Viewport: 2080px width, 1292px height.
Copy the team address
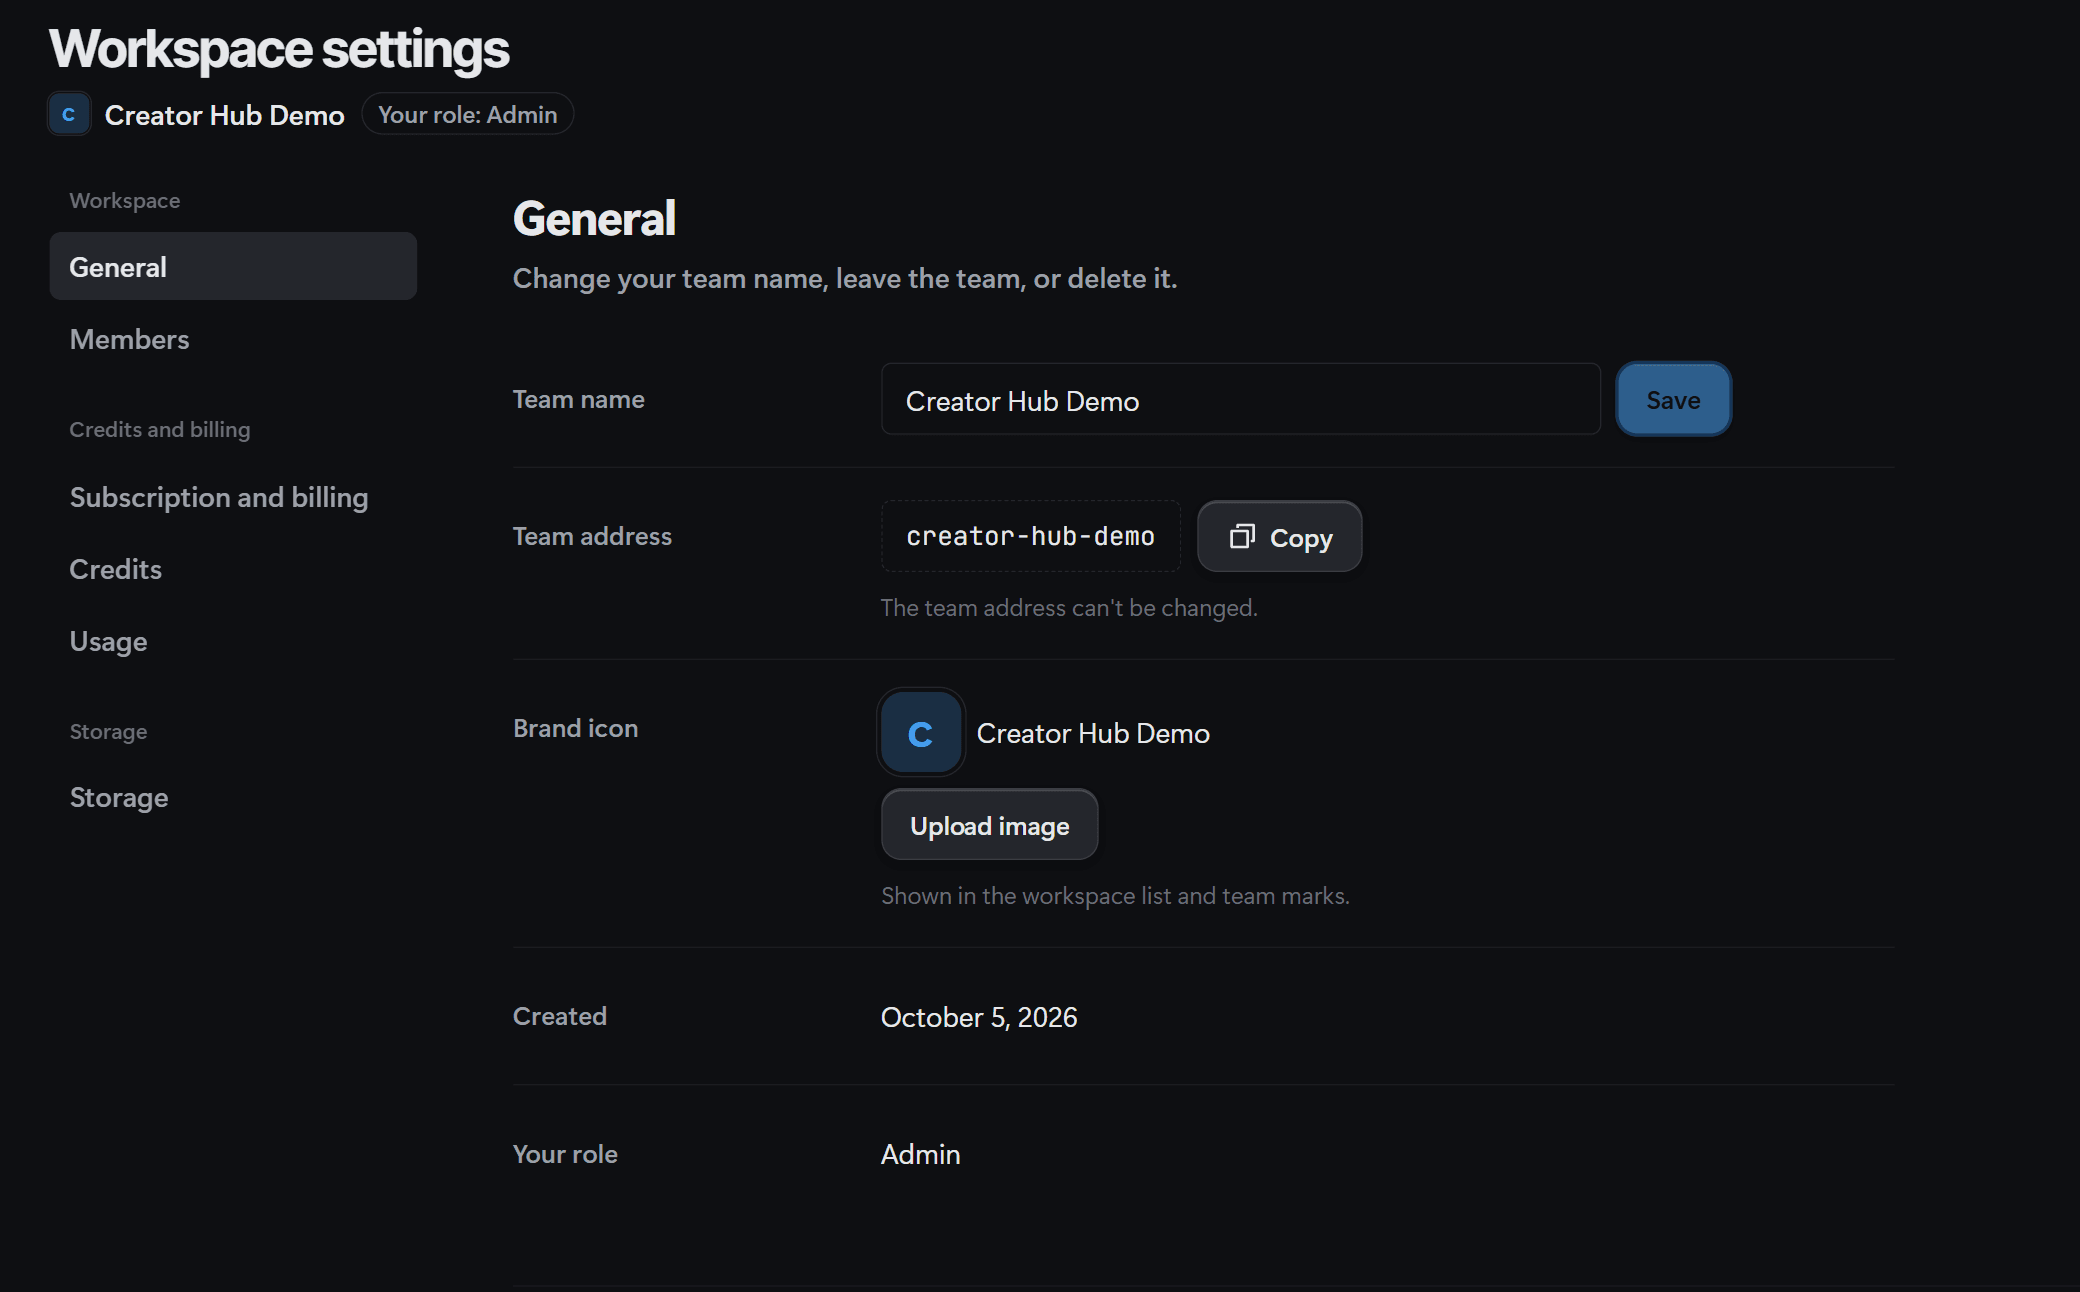[x=1279, y=536]
